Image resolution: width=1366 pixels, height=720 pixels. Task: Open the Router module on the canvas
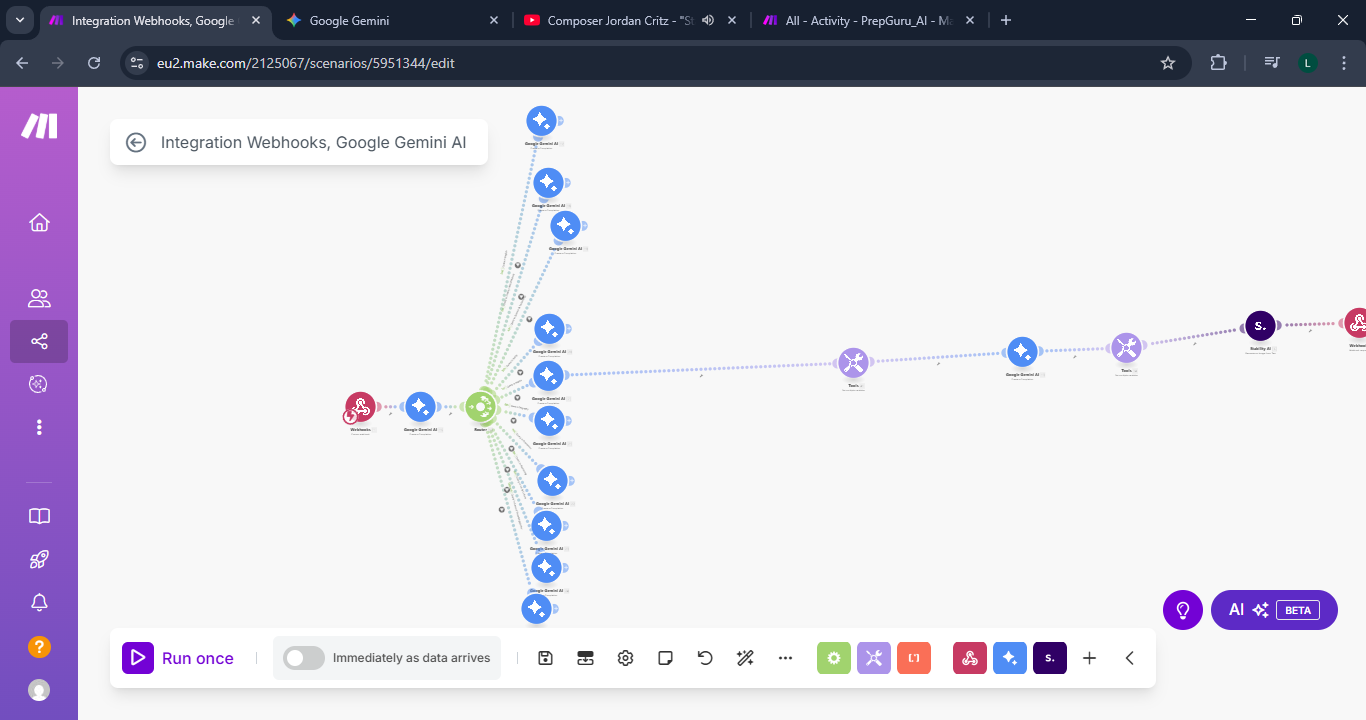point(481,407)
